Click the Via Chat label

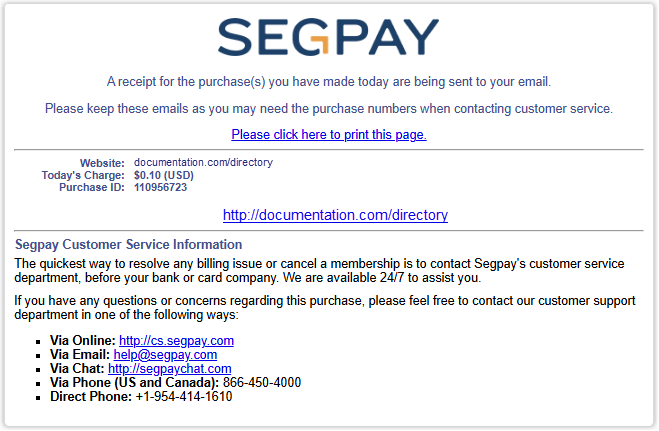click(77, 368)
